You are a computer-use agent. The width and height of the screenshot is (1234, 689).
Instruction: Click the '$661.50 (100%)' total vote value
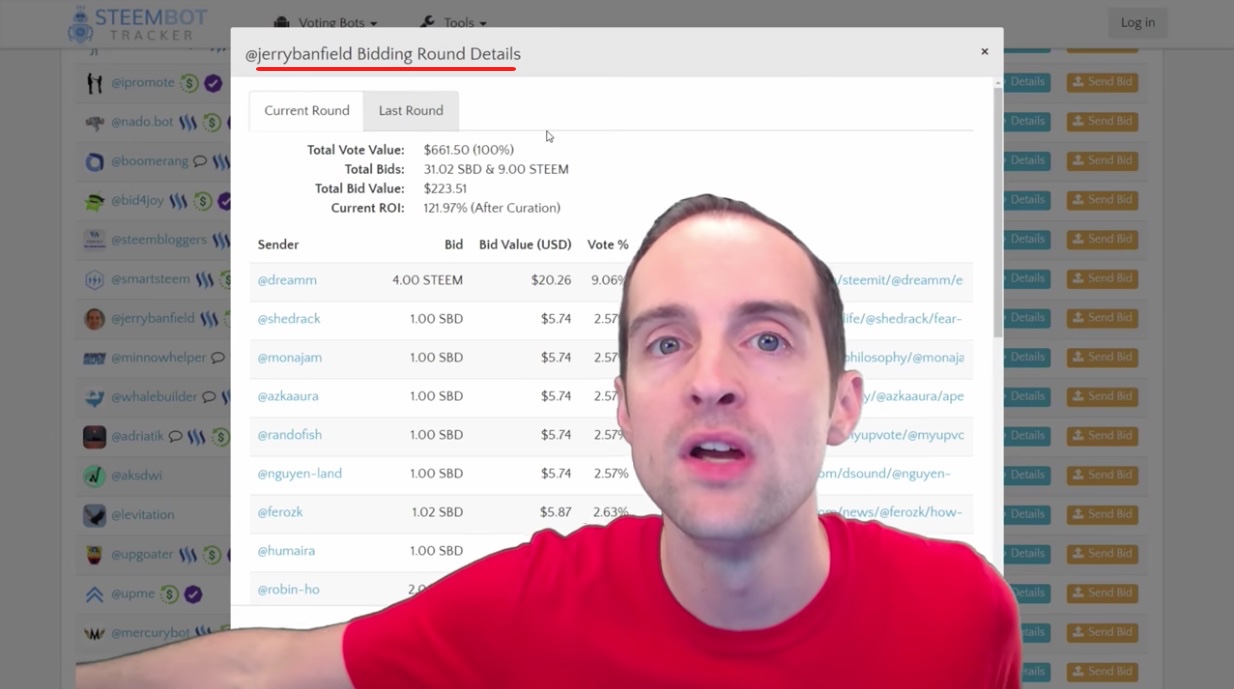(x=469, y=150)
